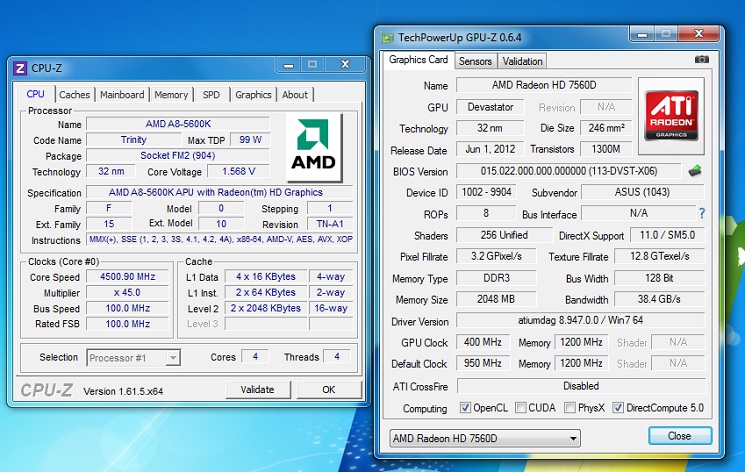Open the AMD Radeon HD 7560D dropdown
Viewport: 745px width, 472px height.
tap(485, 438)
